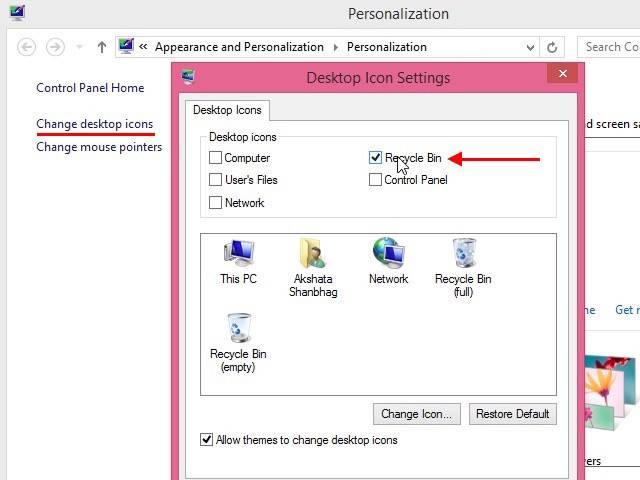Viewport: 640px width, 480px height.
Task: Click the forward navigation arrow
Action: click(55, 47)
